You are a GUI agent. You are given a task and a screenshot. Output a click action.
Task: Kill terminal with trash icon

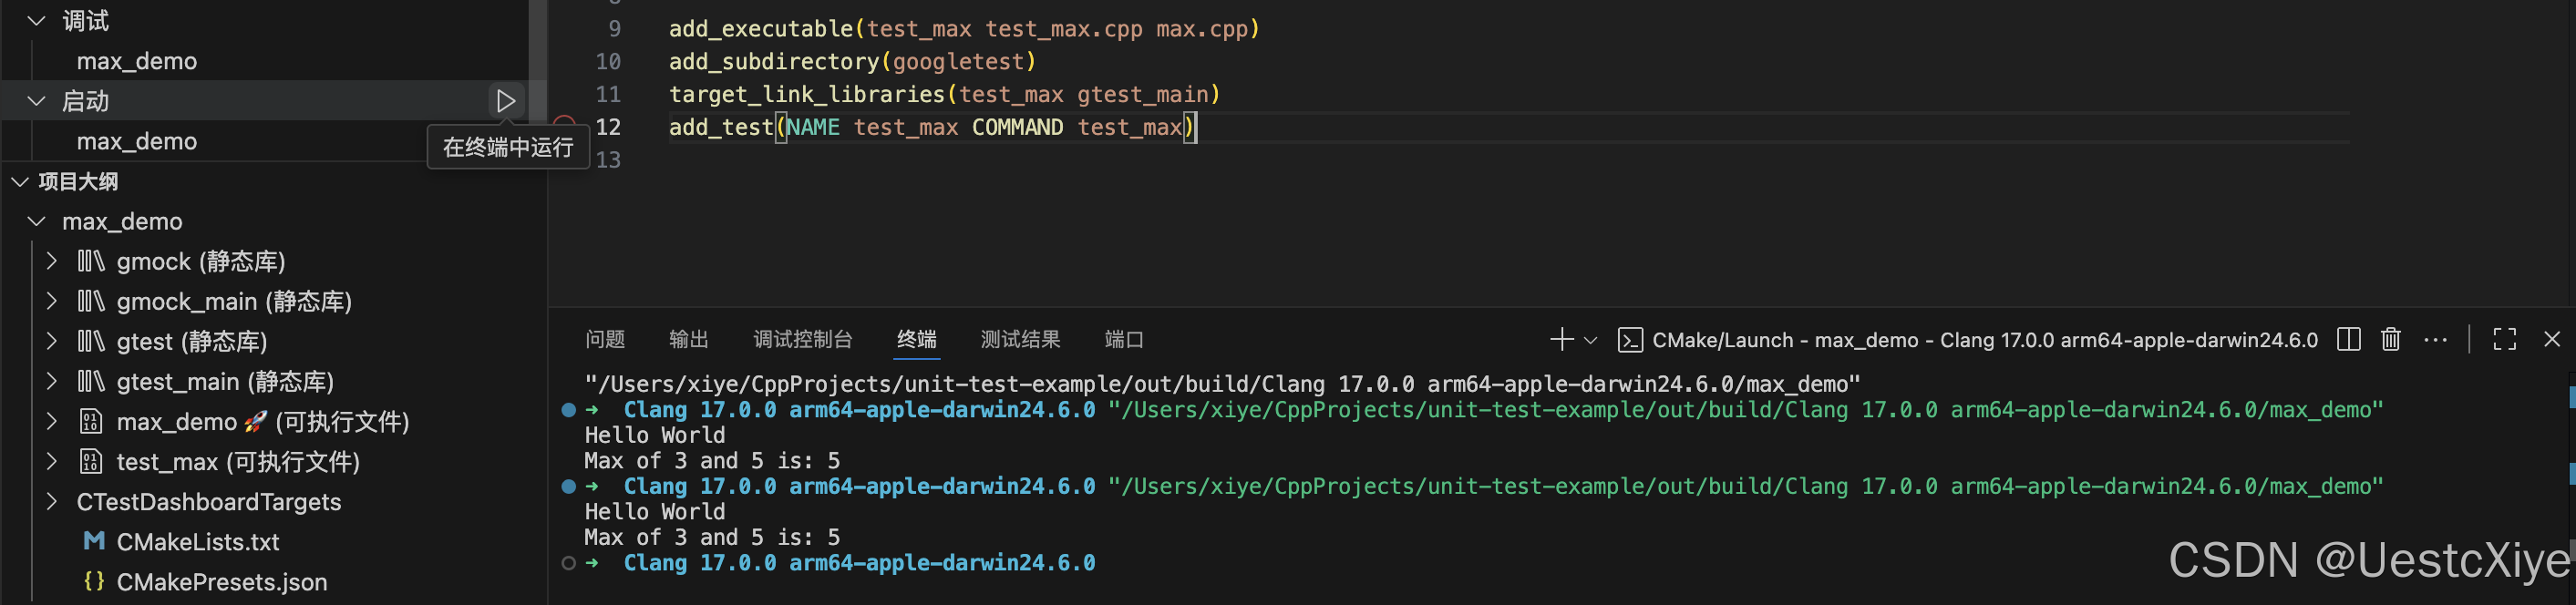[2390, 340]
